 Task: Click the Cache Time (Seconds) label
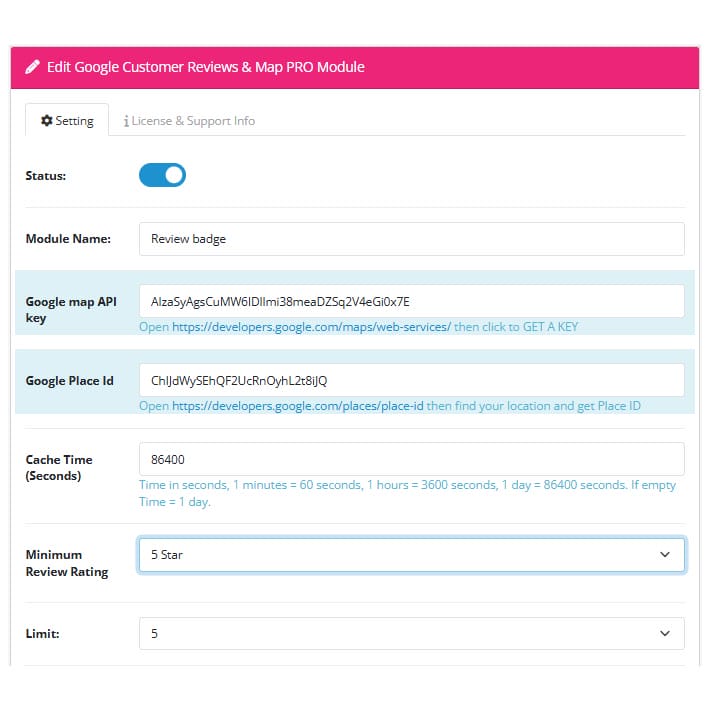click(x=59, y=468)
